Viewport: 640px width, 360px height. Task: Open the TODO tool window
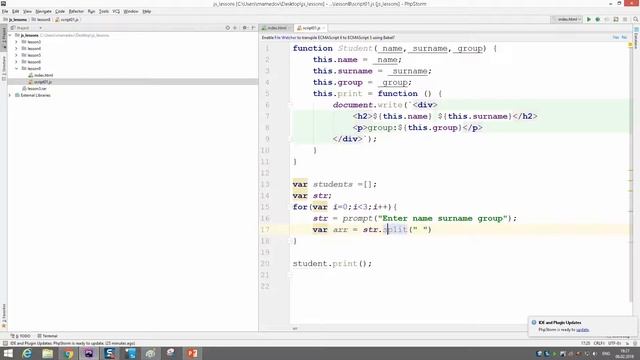21,336
